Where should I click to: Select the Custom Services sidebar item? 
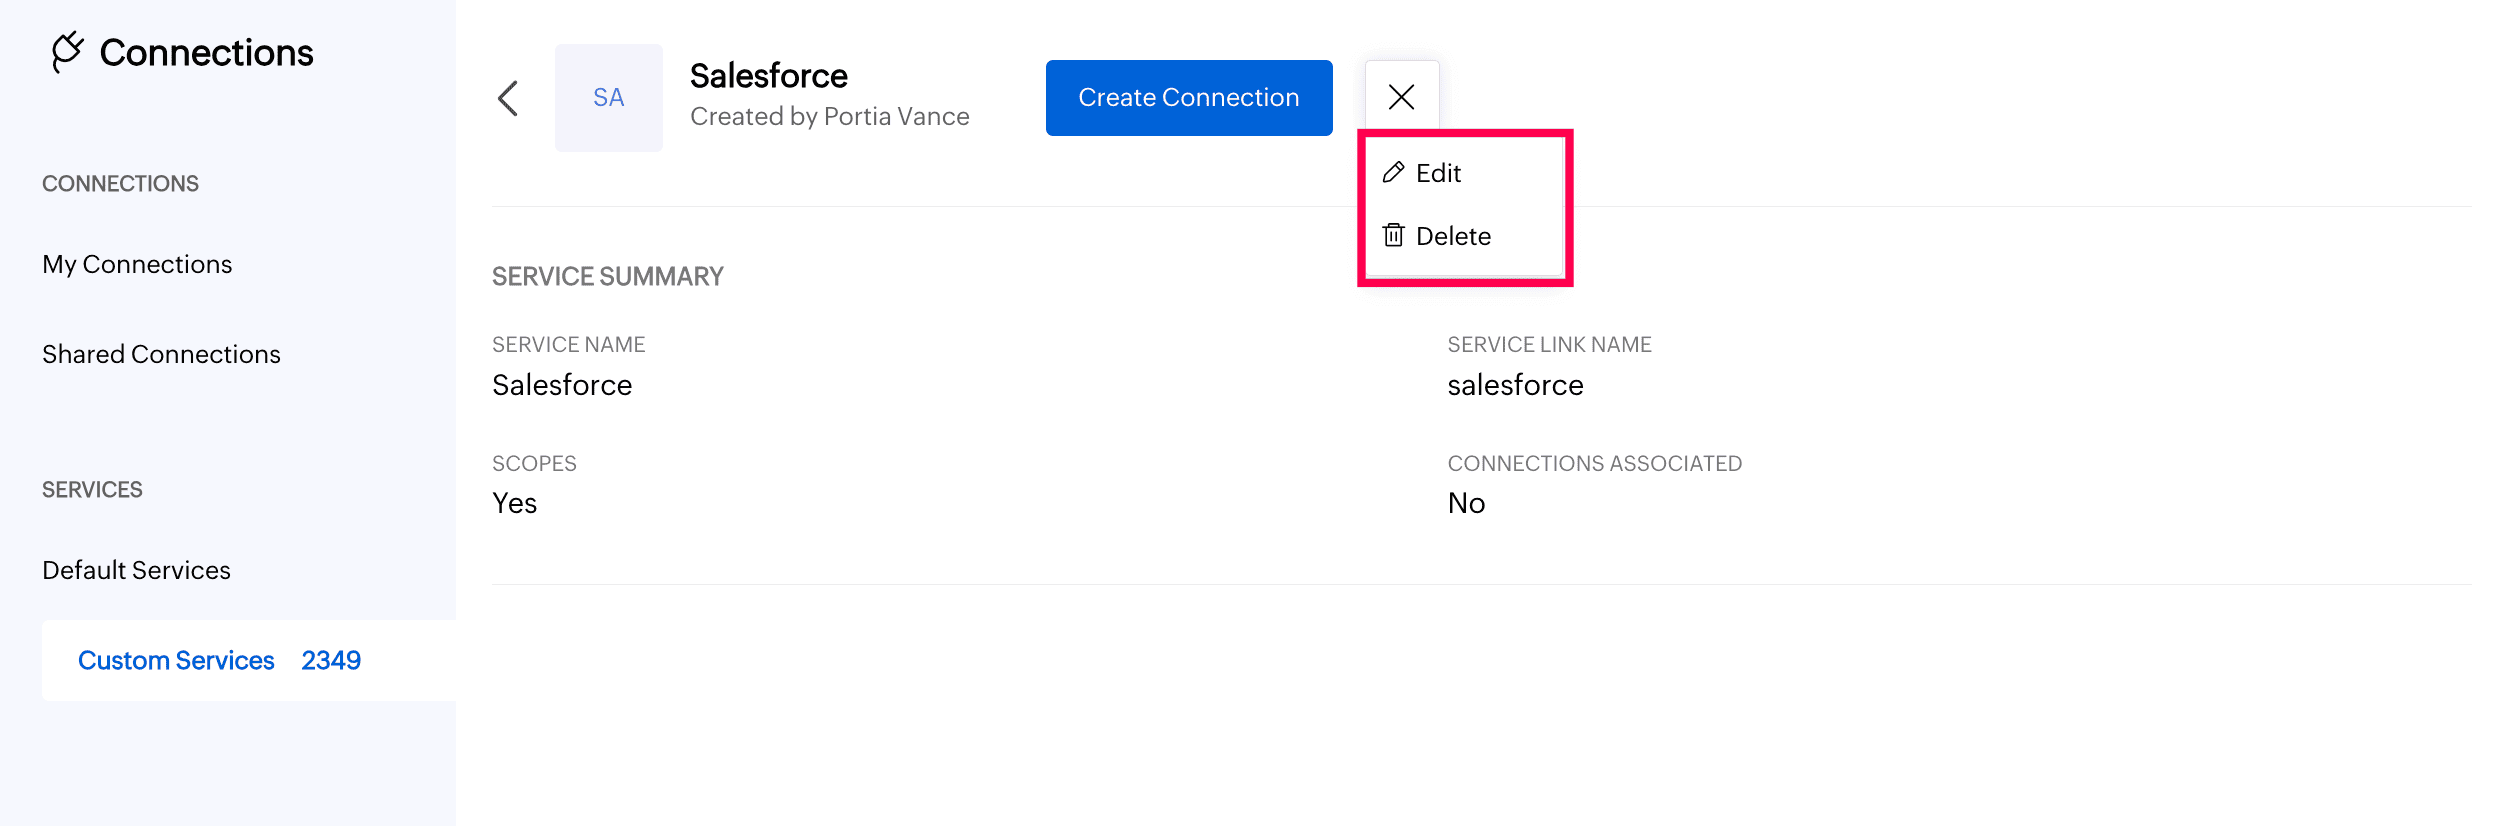point(176,660)
